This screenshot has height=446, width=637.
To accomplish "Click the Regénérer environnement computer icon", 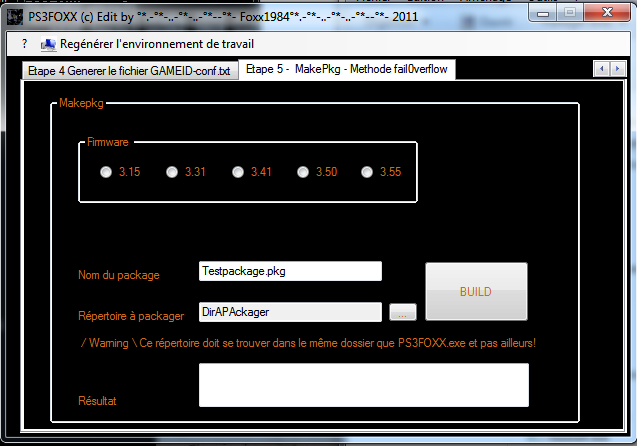I will [x=48, y=44].
